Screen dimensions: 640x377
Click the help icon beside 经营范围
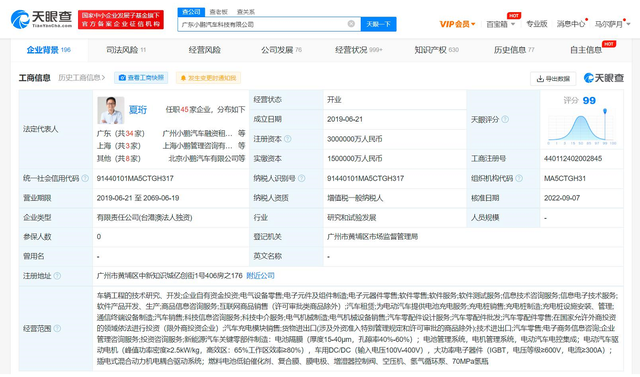click(57, 328)
